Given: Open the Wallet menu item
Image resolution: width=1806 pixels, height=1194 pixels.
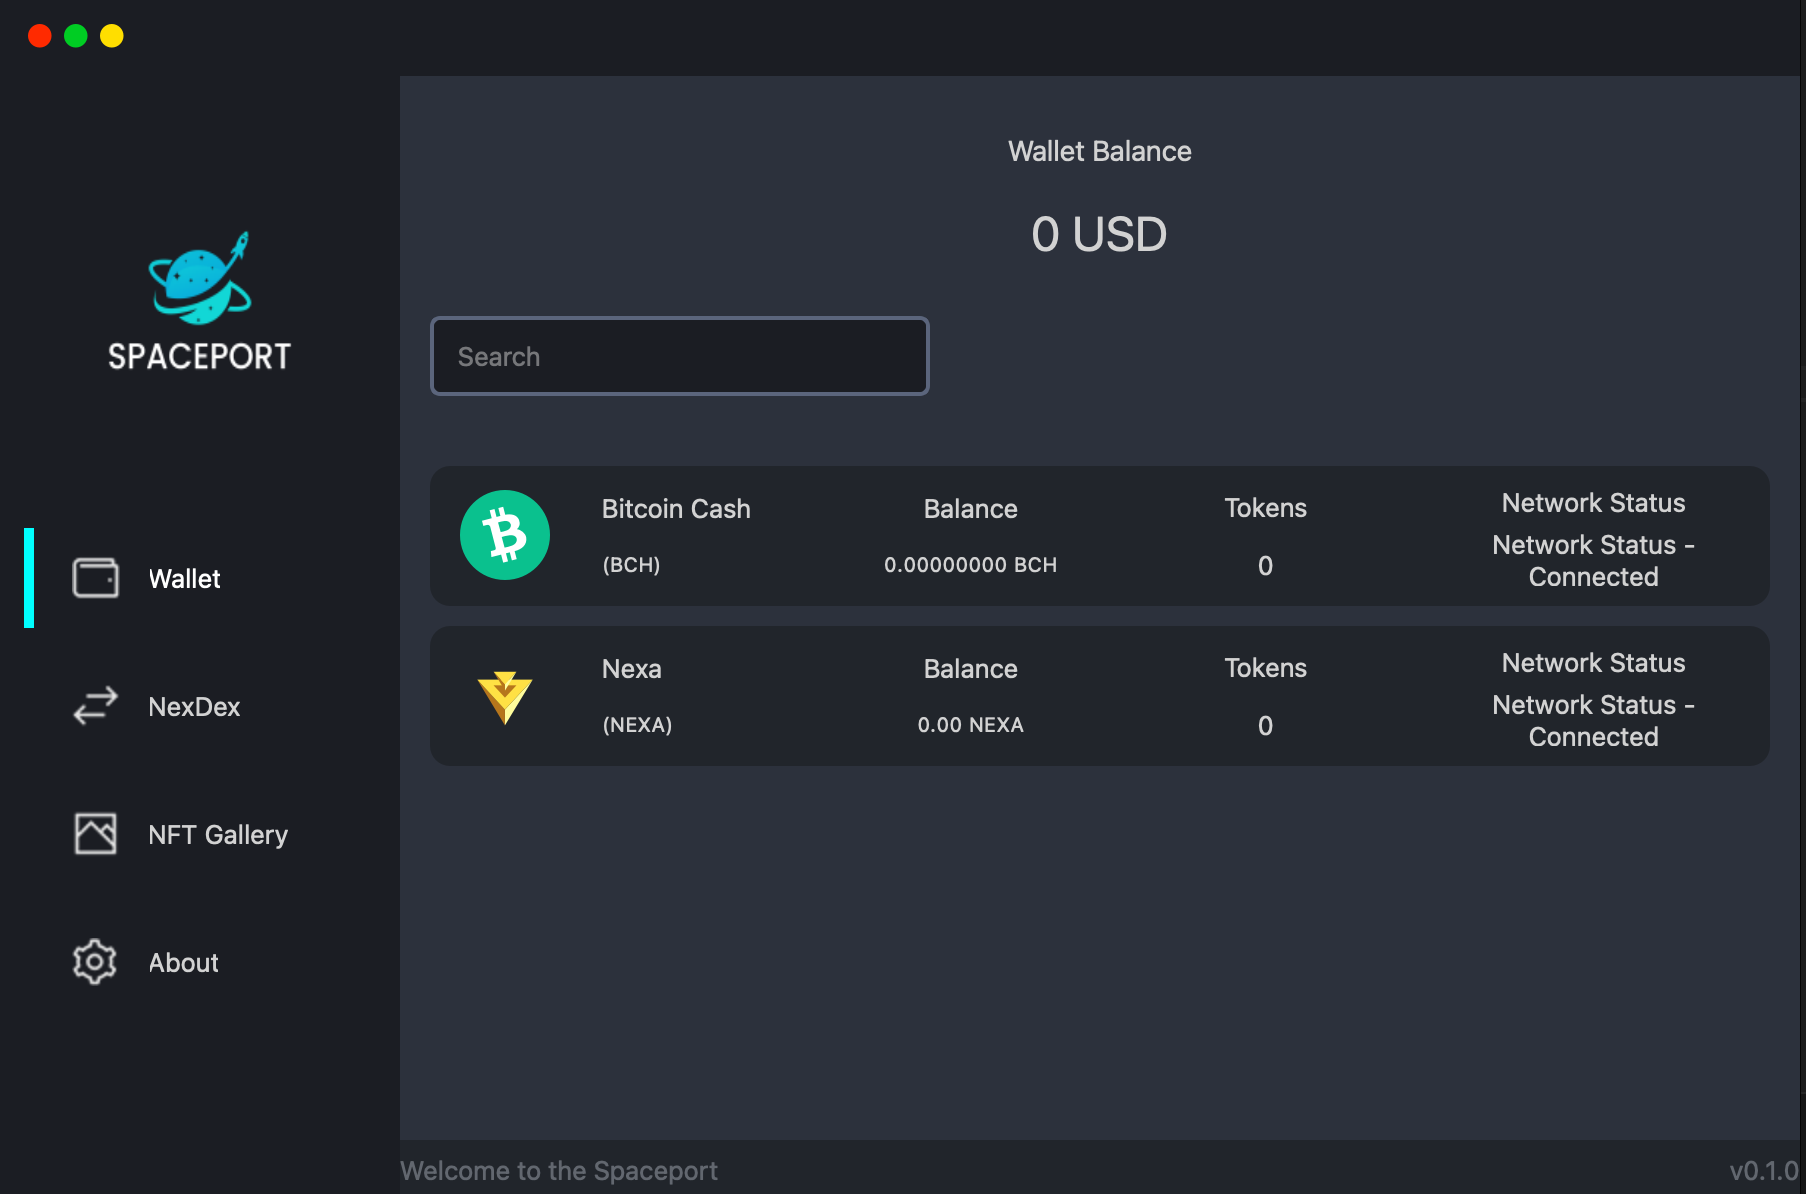Looking at the screenshot, I should tap(184, 579).
